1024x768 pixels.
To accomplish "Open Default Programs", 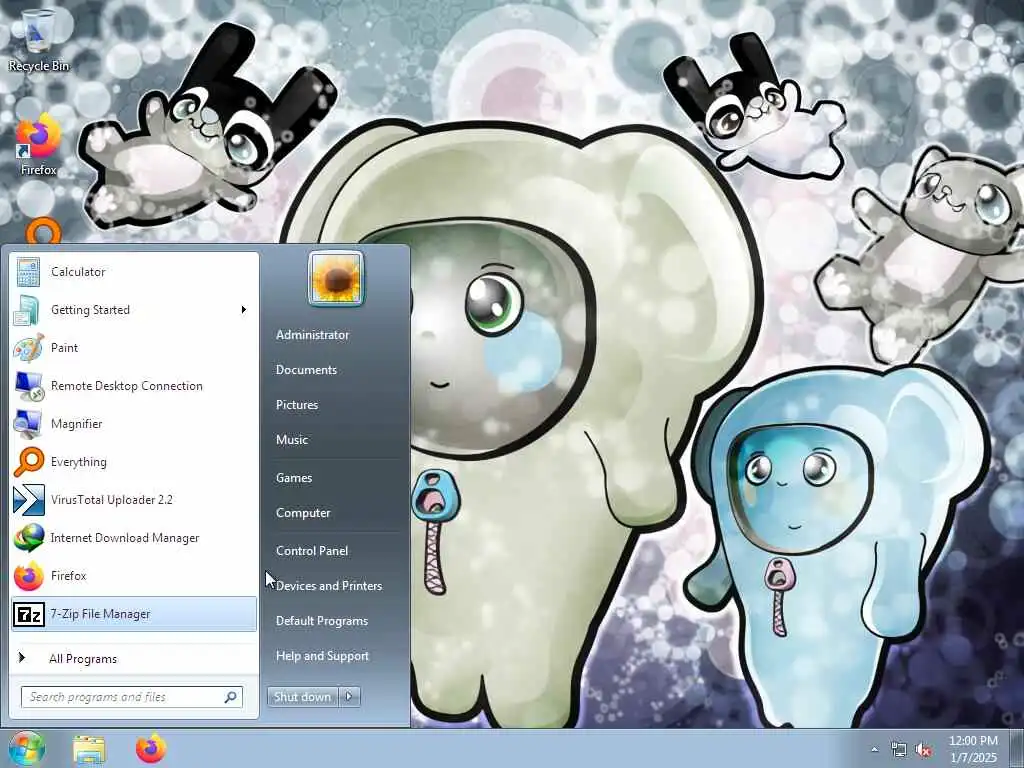I will (x=322, y=621).
